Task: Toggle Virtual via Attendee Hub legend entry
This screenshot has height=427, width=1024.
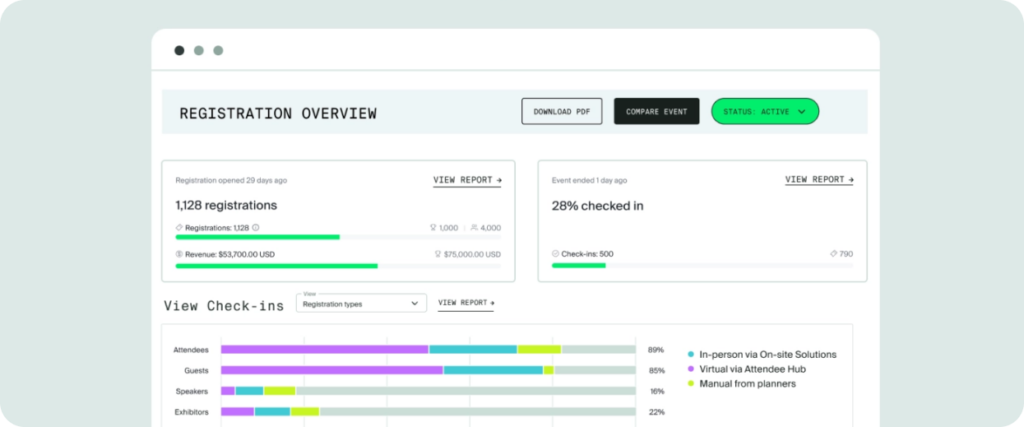Action: (746, 369)
